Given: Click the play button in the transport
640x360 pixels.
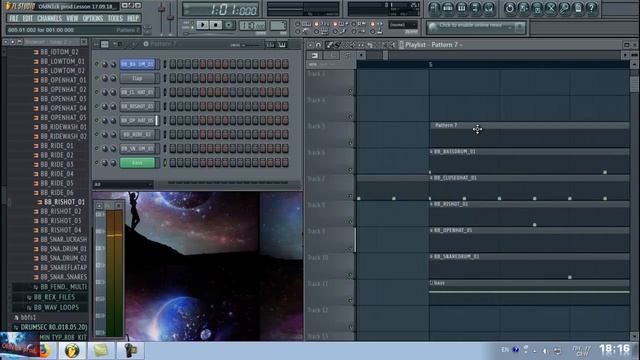Looking at the screenshot, I should pos(202,25).
